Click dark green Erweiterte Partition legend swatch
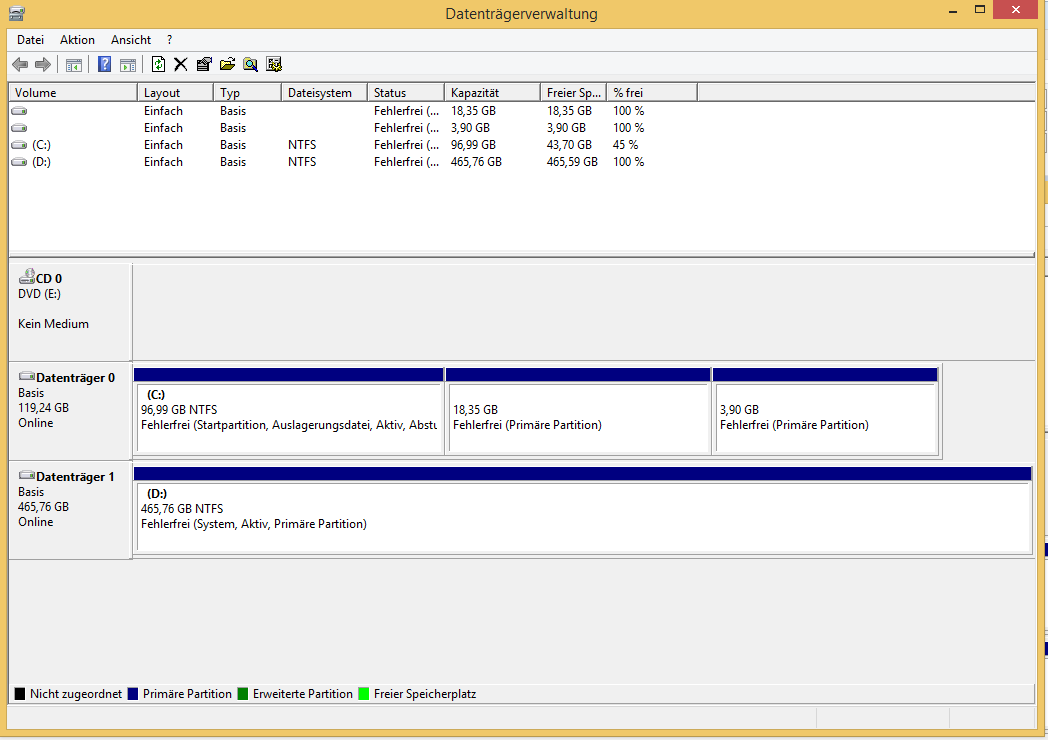The image size is (1048, 740). 243,694
